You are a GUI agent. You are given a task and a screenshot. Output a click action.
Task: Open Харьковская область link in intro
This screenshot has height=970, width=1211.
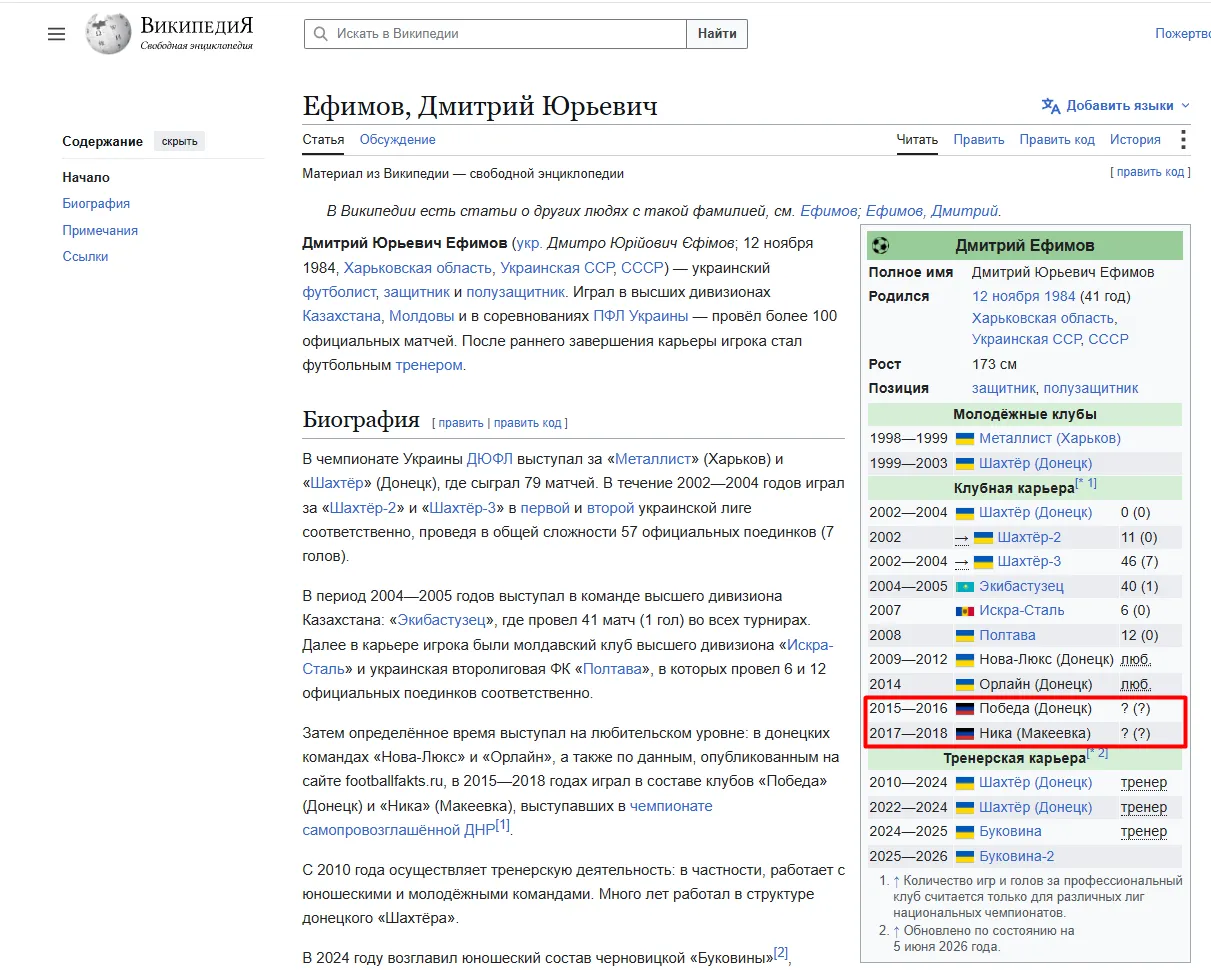tap(418, 268)
